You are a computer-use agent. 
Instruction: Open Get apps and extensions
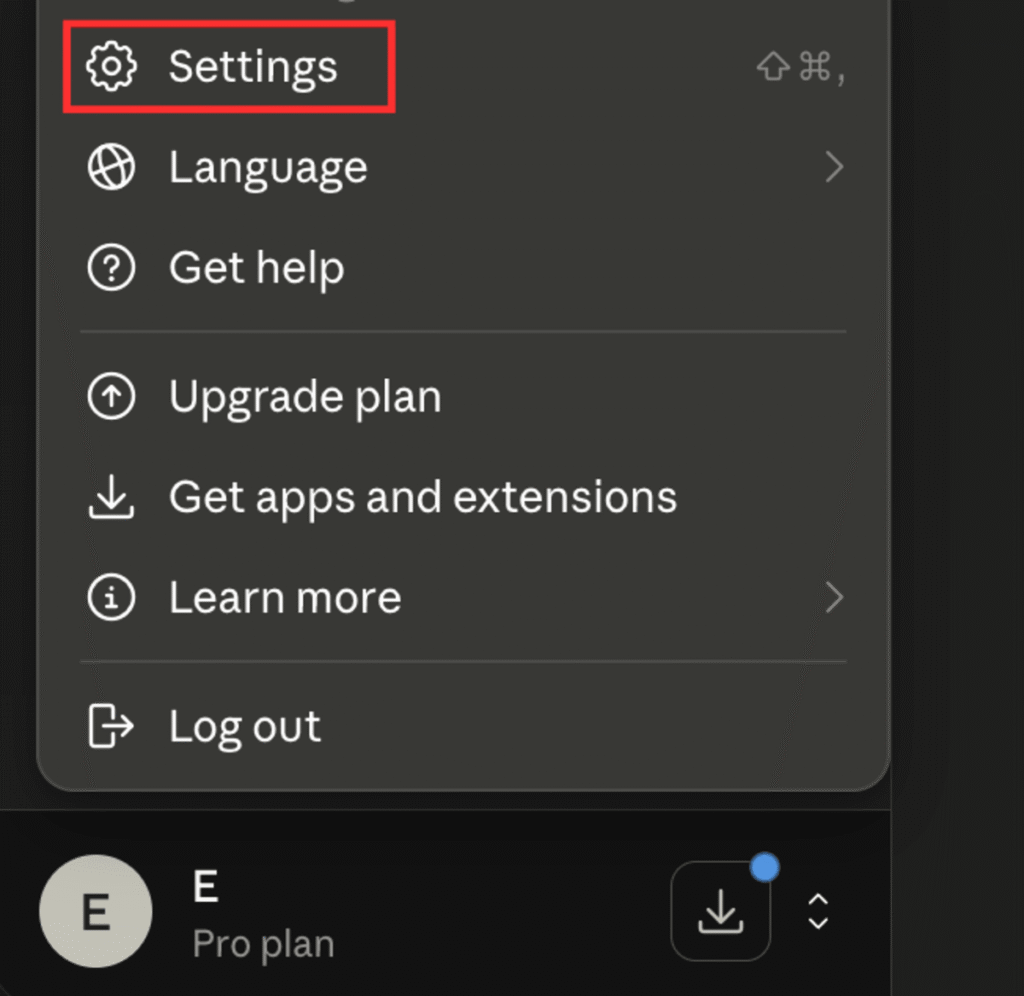pos(464,497)
